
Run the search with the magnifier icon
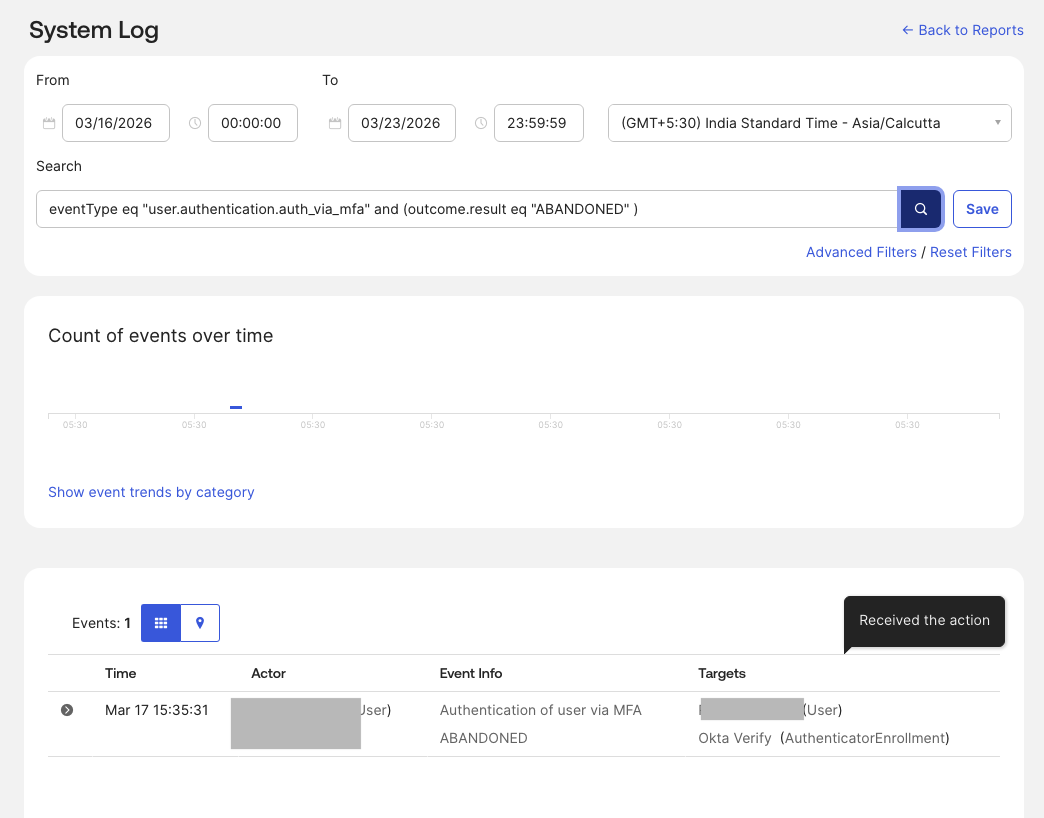920,208
